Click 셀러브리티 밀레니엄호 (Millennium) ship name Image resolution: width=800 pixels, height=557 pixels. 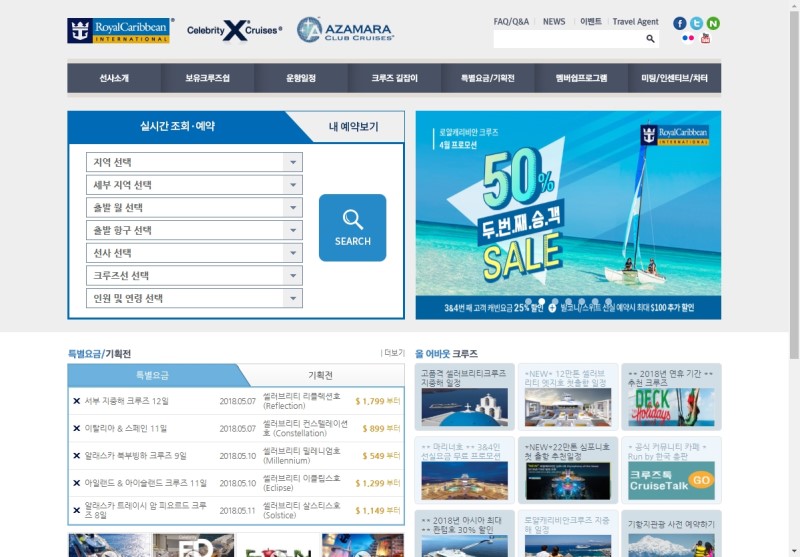tap(301, 455)
